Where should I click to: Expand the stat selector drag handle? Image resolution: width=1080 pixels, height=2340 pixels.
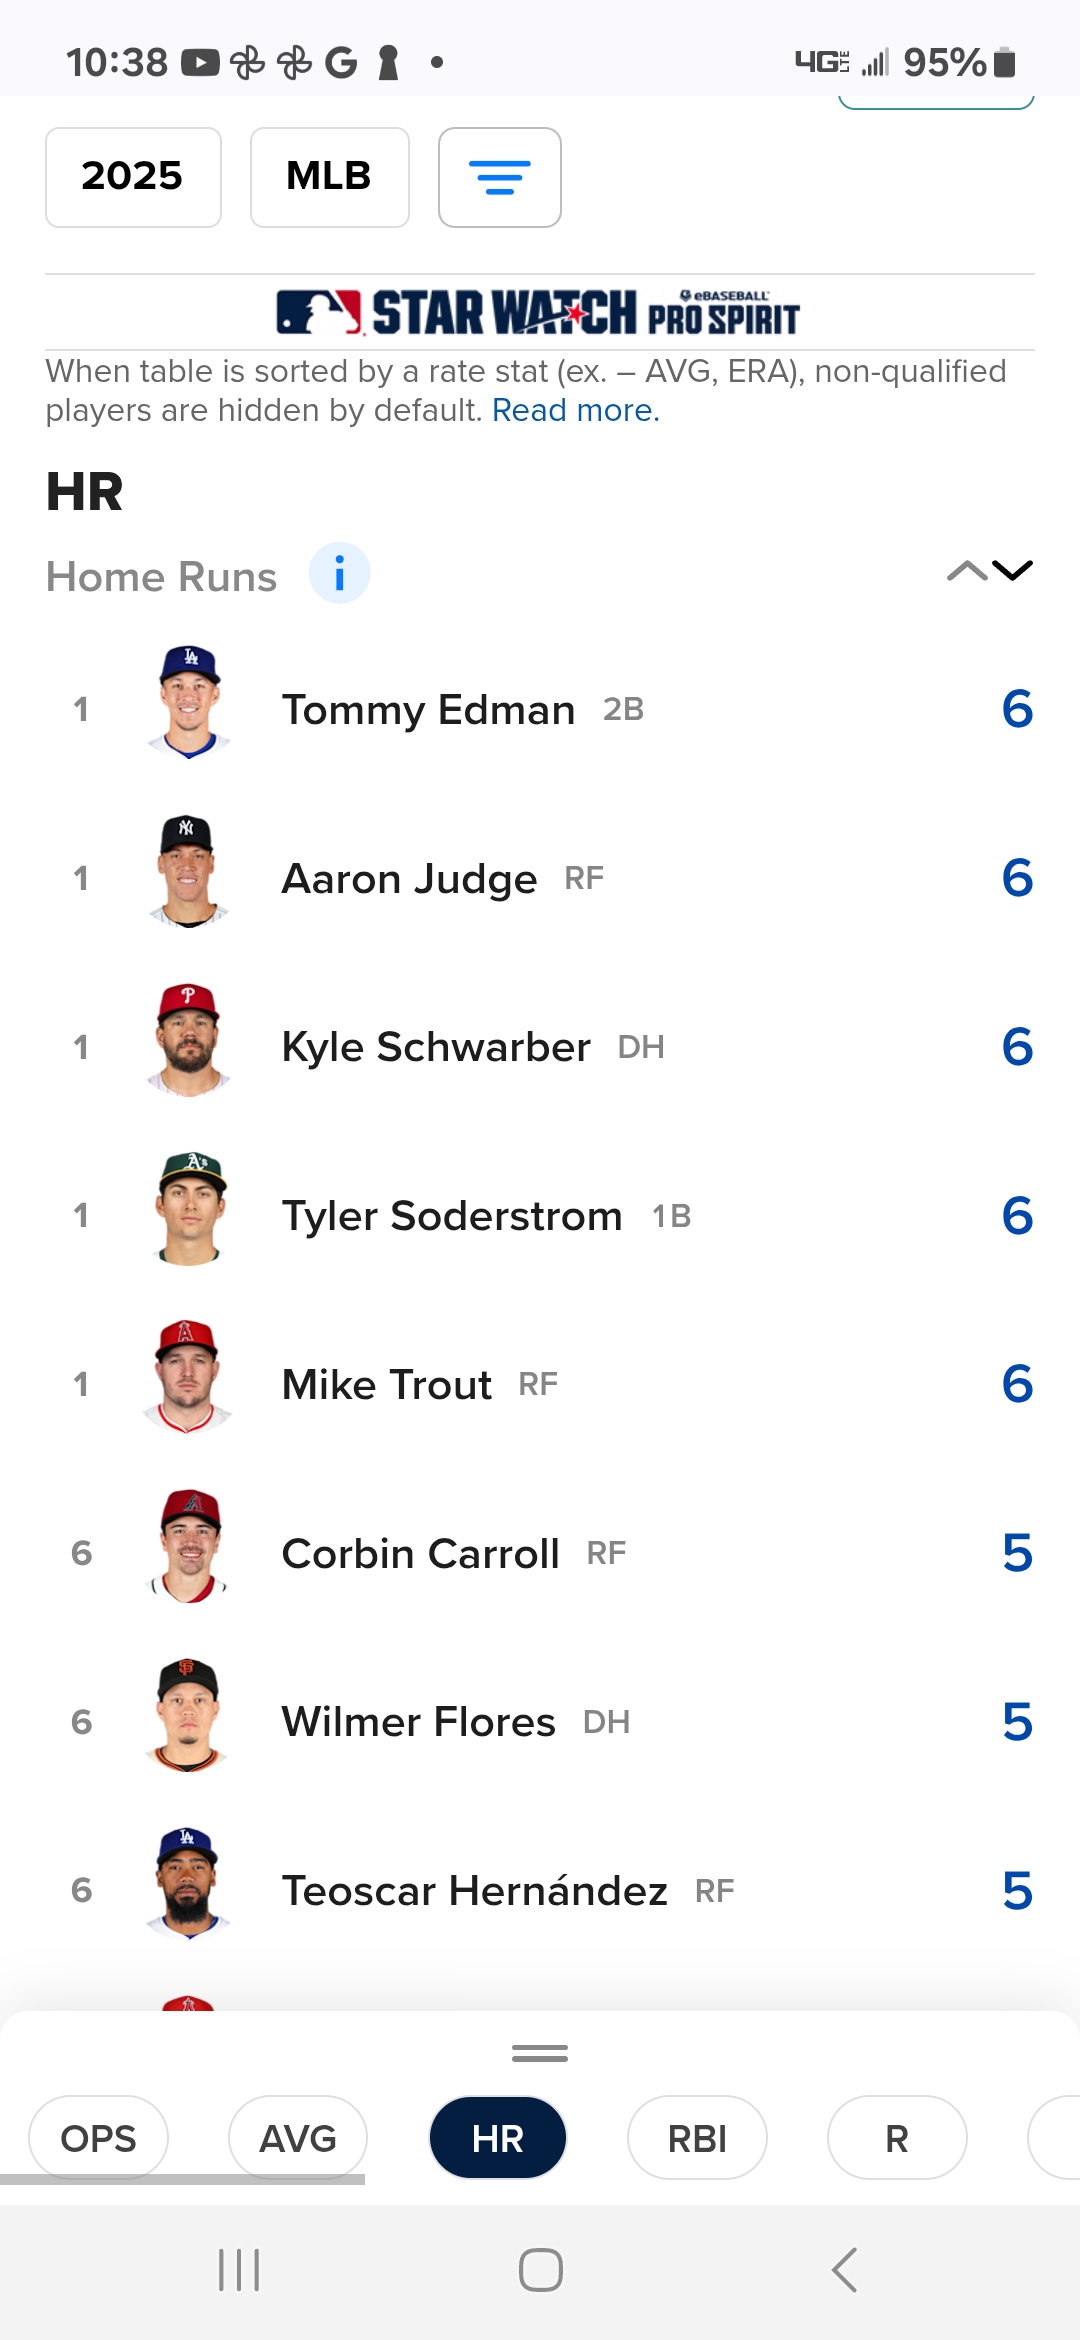click(x=540, y=2053)
